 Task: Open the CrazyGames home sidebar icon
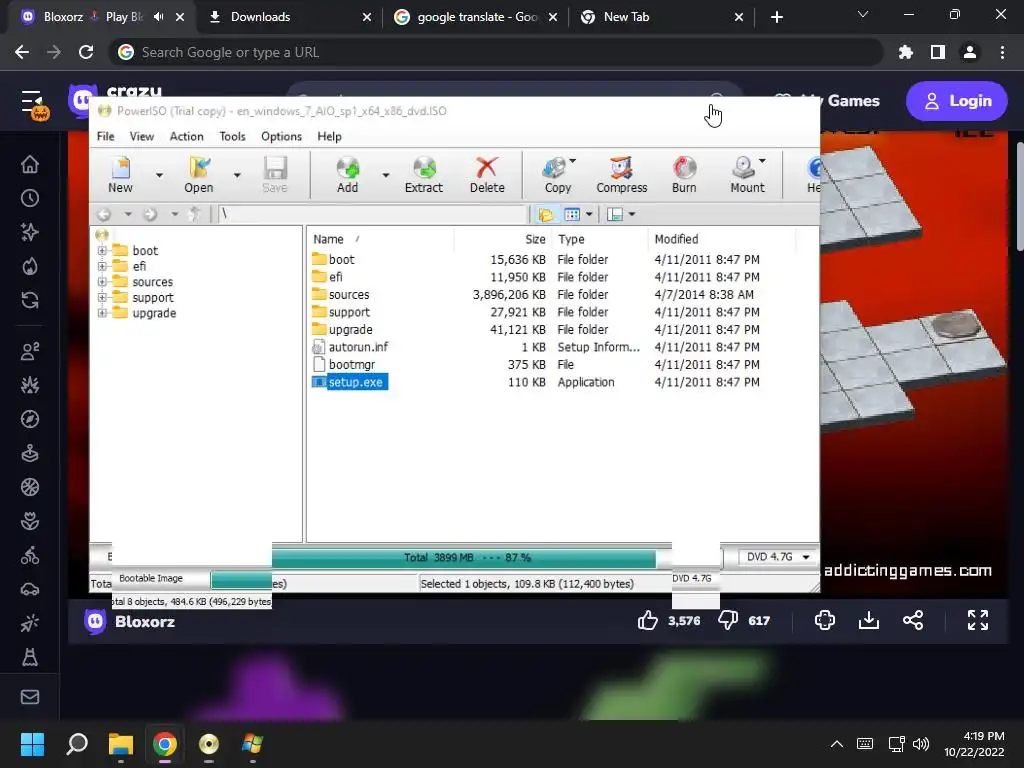[x=30, y=164]
